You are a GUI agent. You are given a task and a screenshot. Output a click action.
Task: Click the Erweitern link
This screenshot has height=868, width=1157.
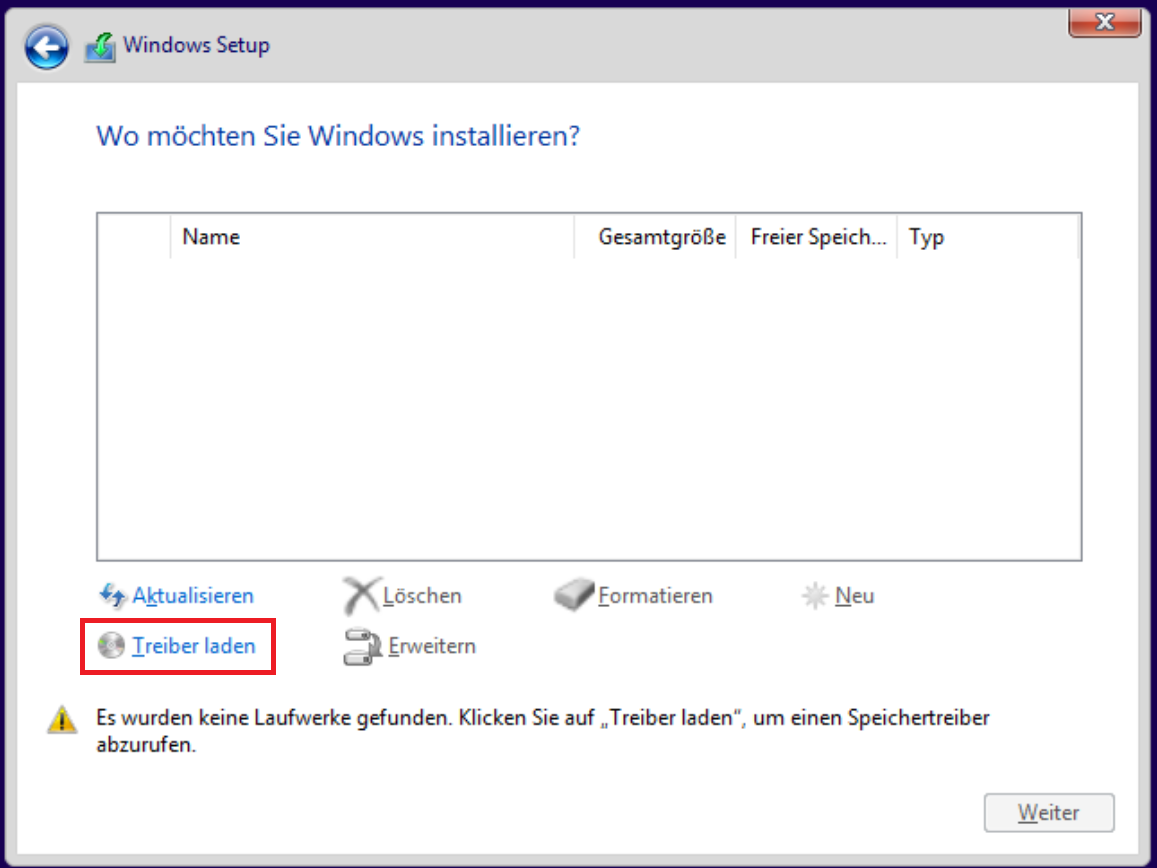point(432,646)
